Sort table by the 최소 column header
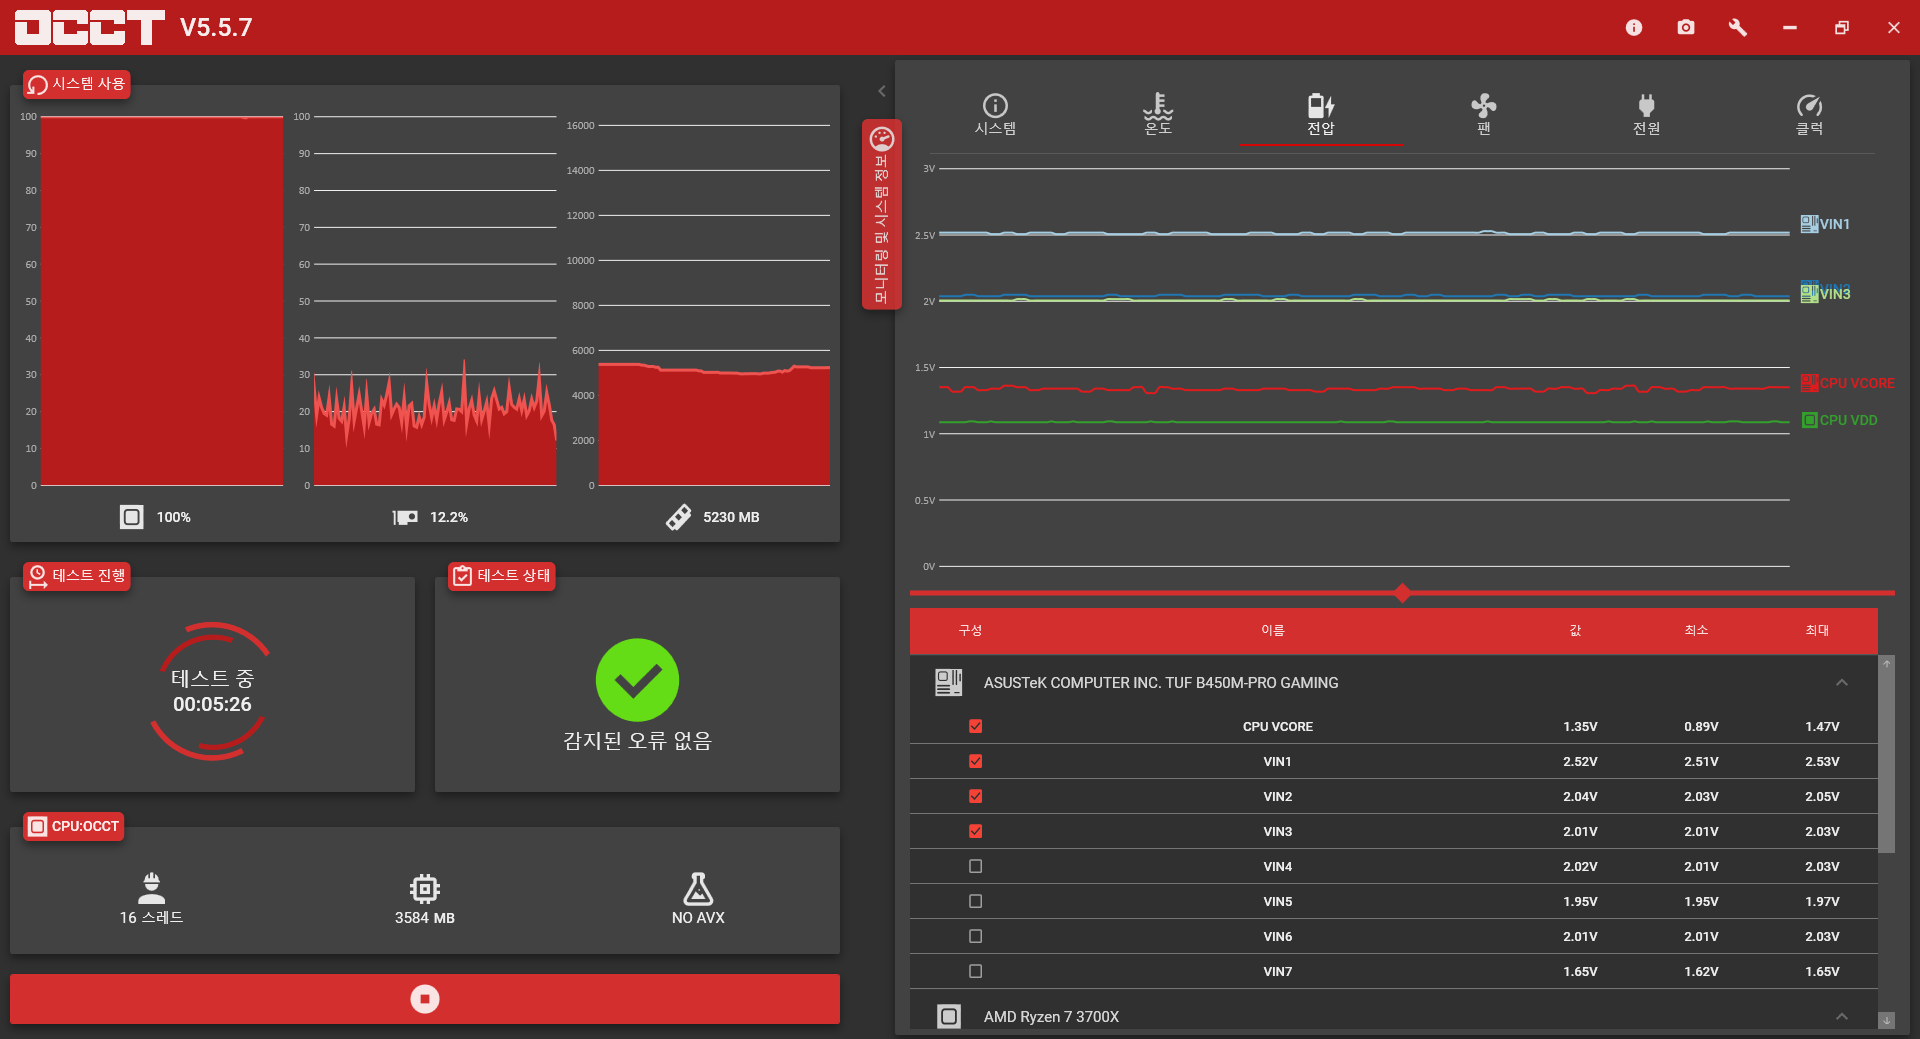 pos(1696,631)
